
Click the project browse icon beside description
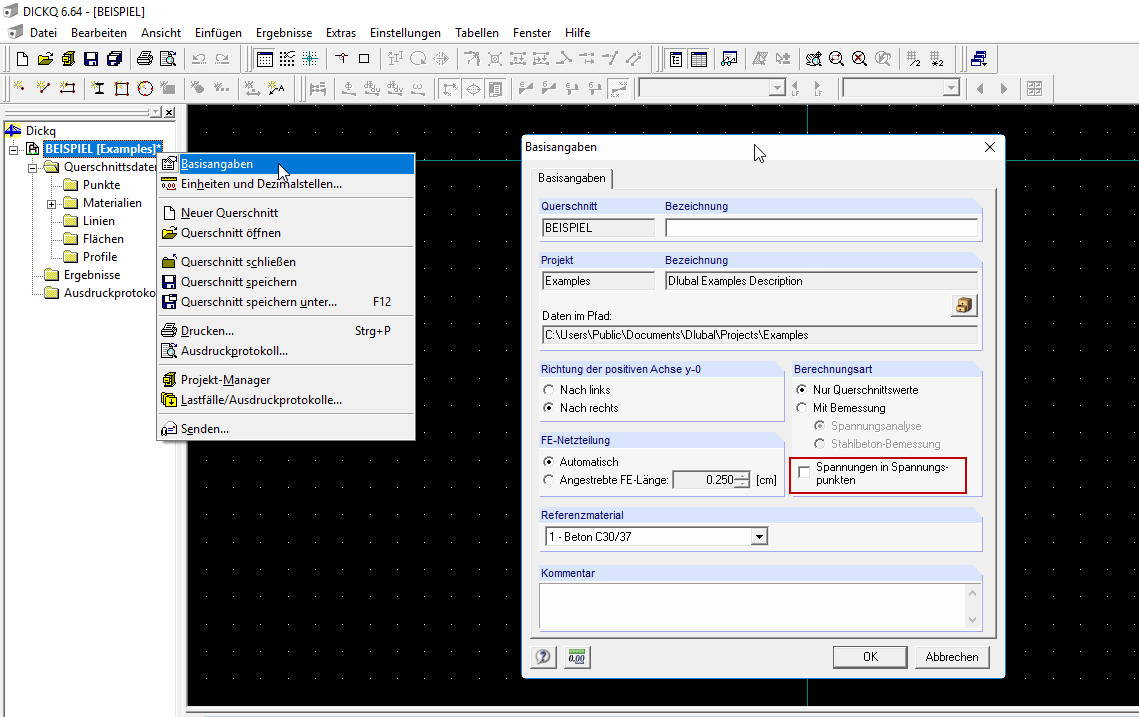pyautogui.click(x=964, y=305)
